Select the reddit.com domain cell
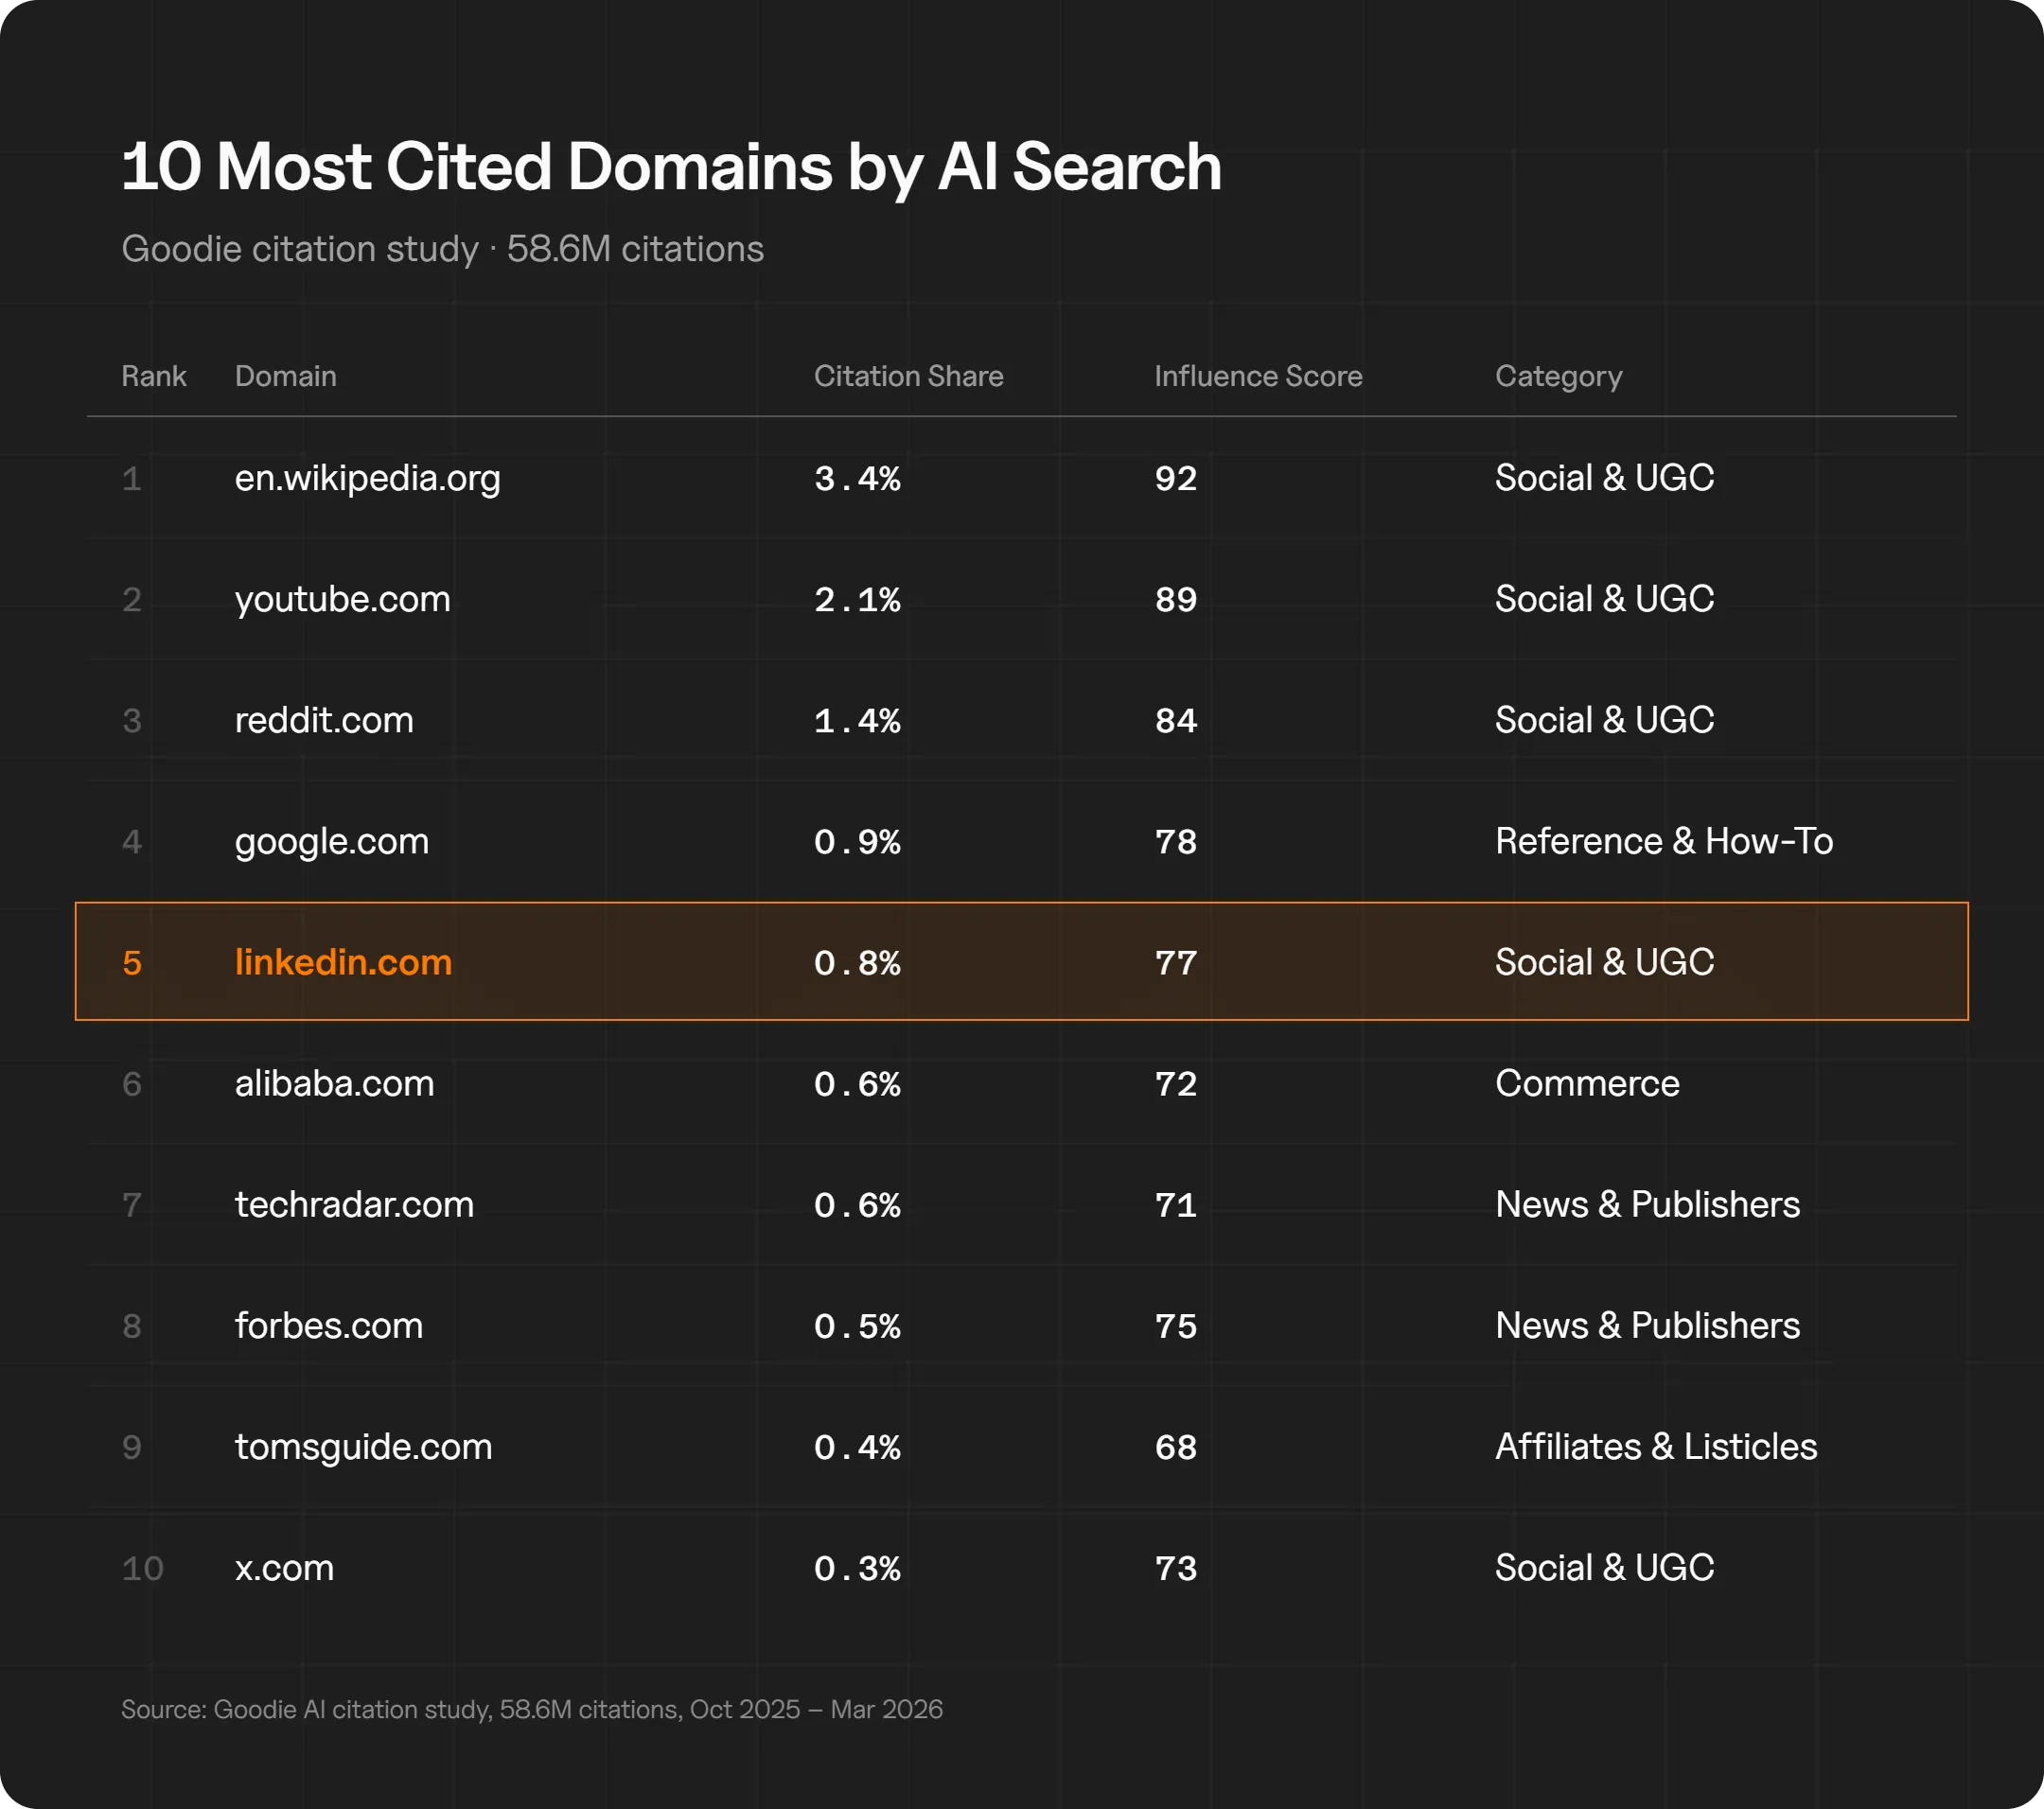 pyautogui.click(x=324, y=720)
